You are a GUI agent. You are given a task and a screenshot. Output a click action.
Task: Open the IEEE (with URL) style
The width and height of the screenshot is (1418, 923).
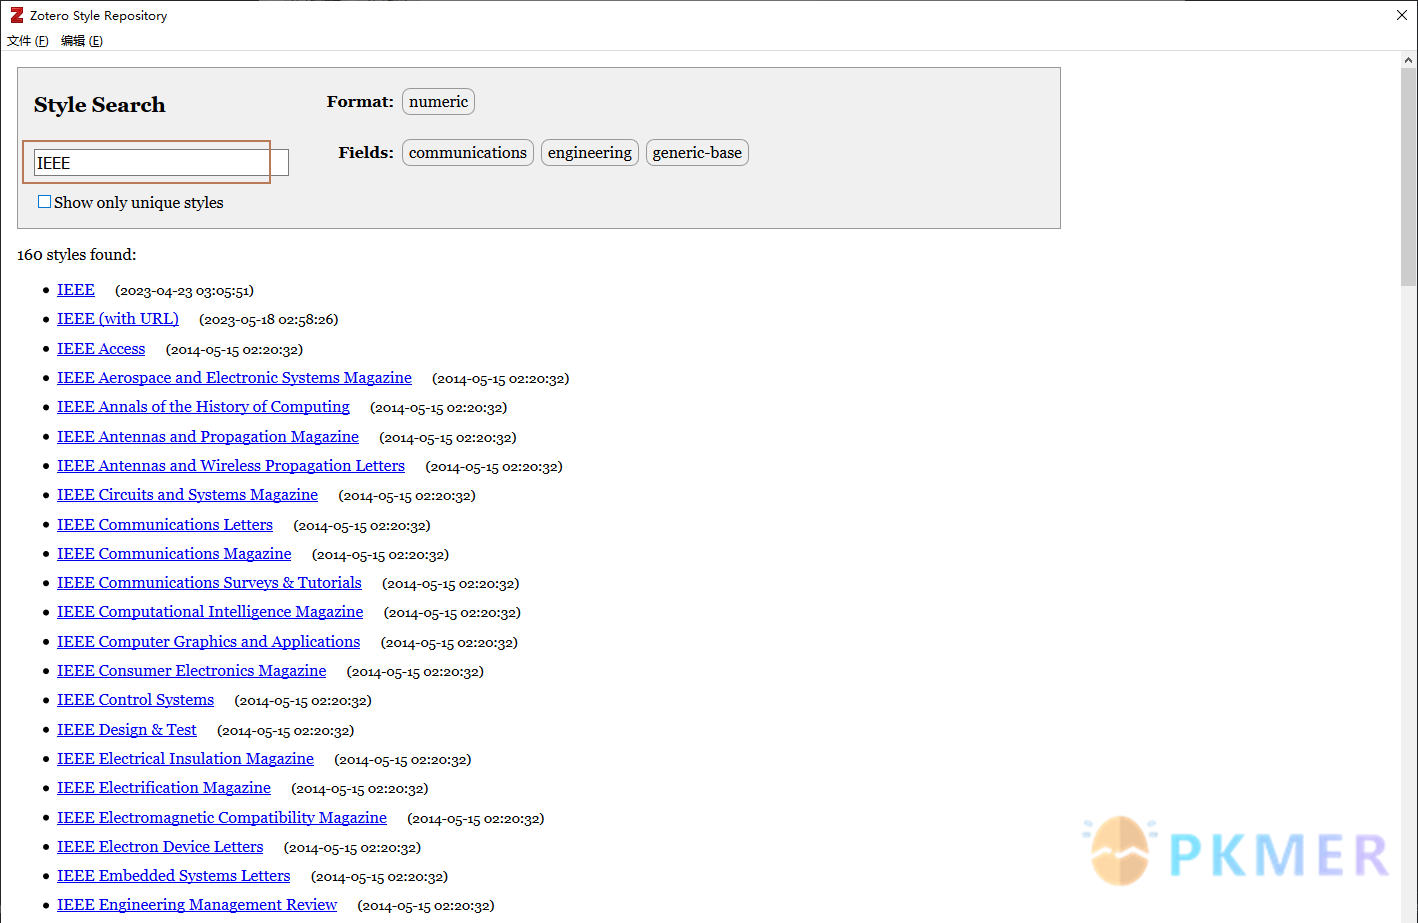(x=118, y=319)
